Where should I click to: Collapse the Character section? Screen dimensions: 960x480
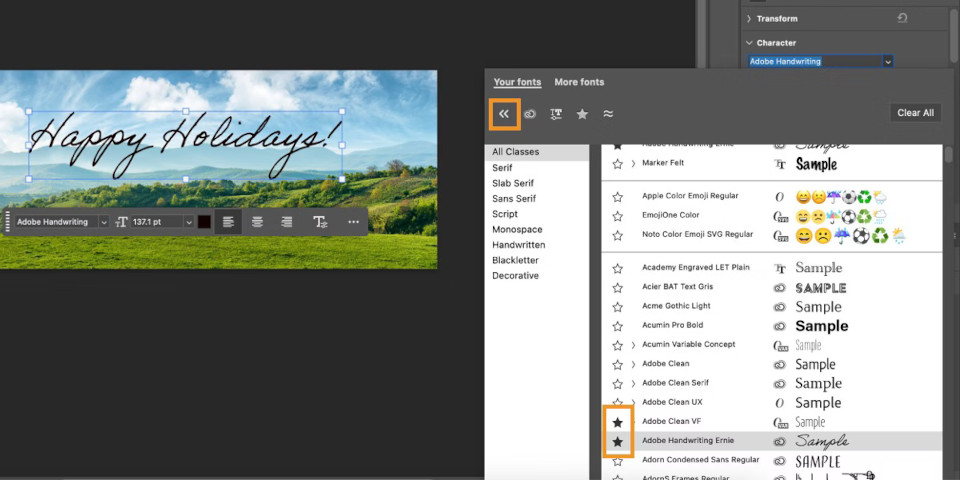pos(749,43)
